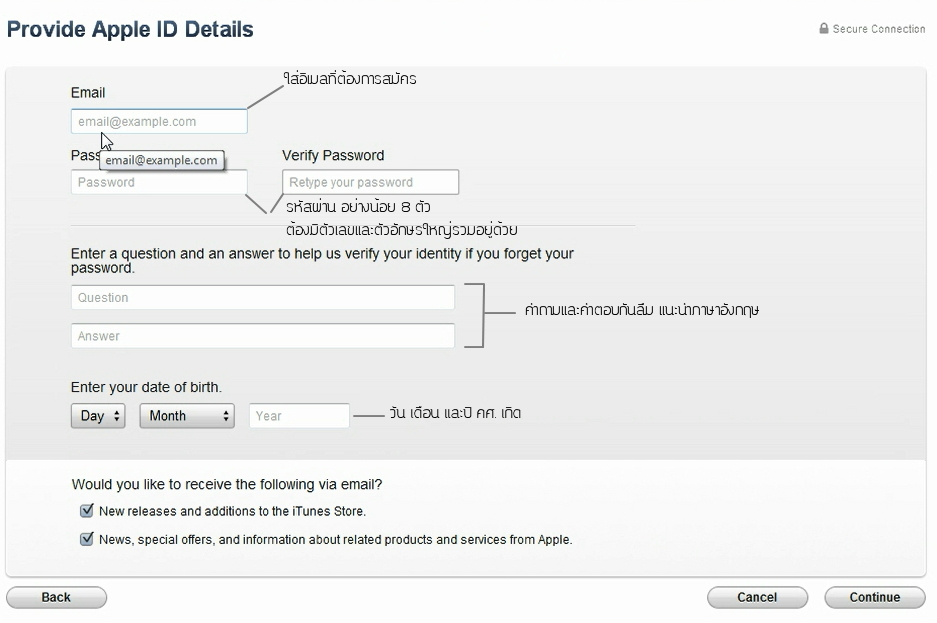
Task: Click the Email input field
Action: [159, 121]
